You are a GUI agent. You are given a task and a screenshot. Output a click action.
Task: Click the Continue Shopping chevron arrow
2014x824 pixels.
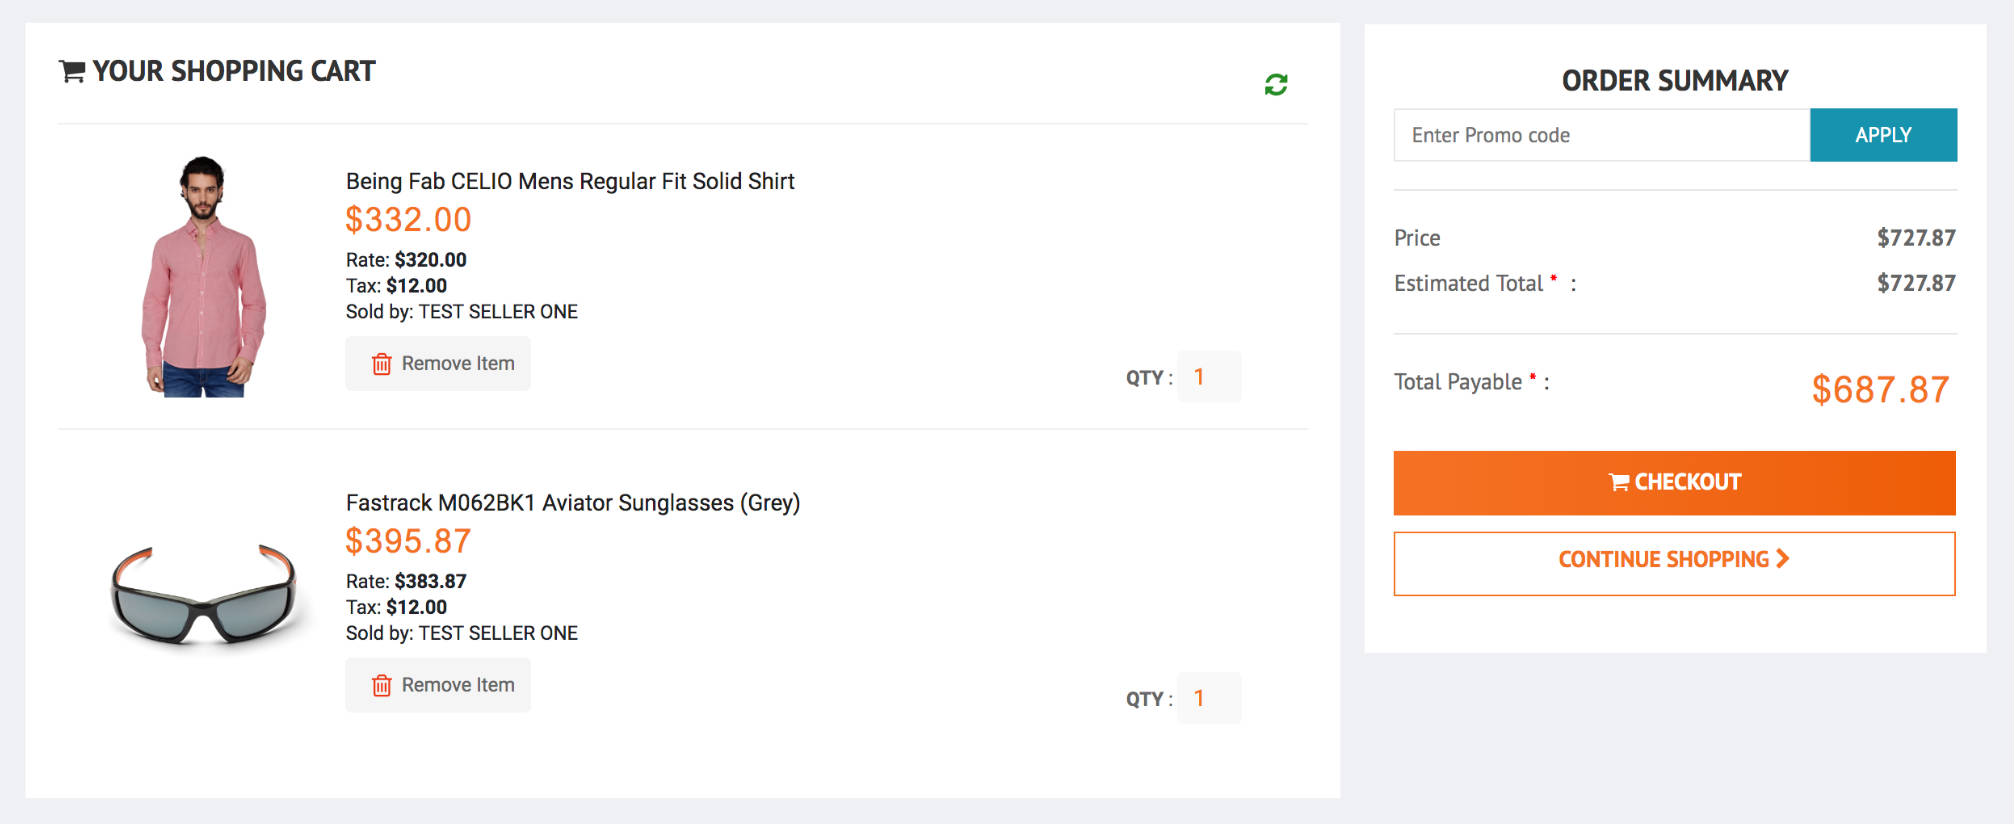tap(1783, 559)
